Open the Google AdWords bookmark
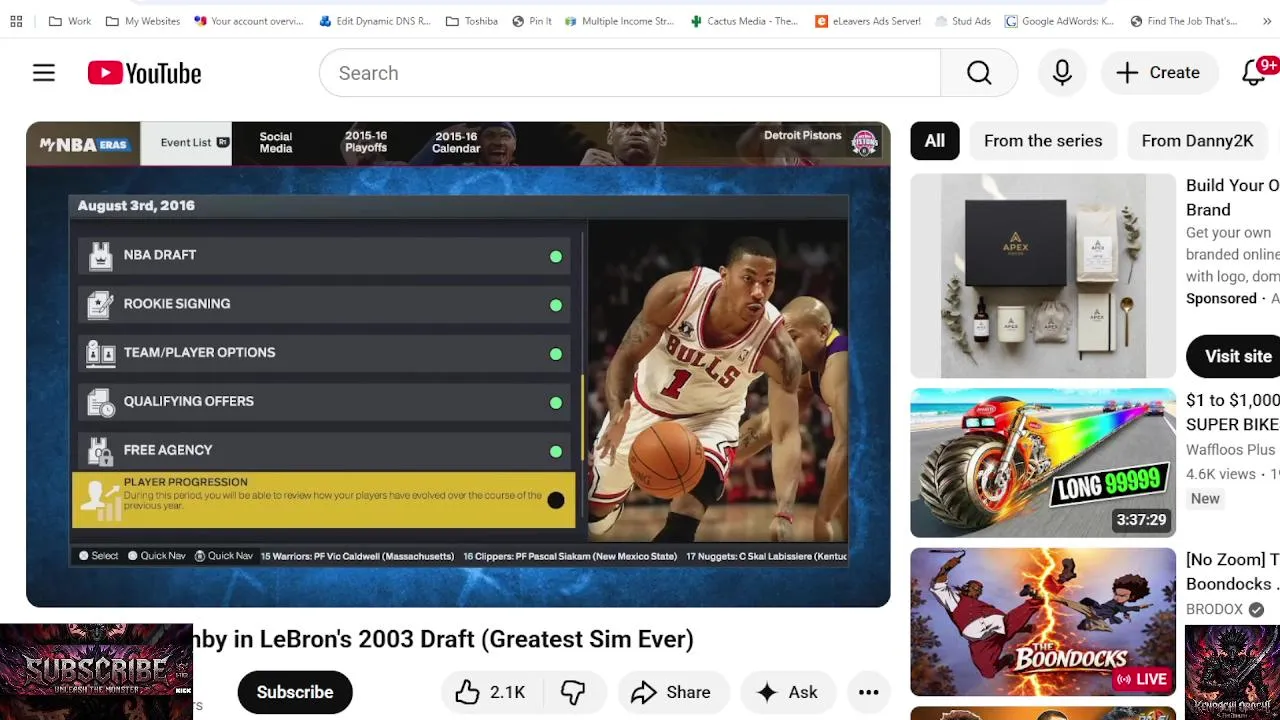 (x=1060, y=21)
